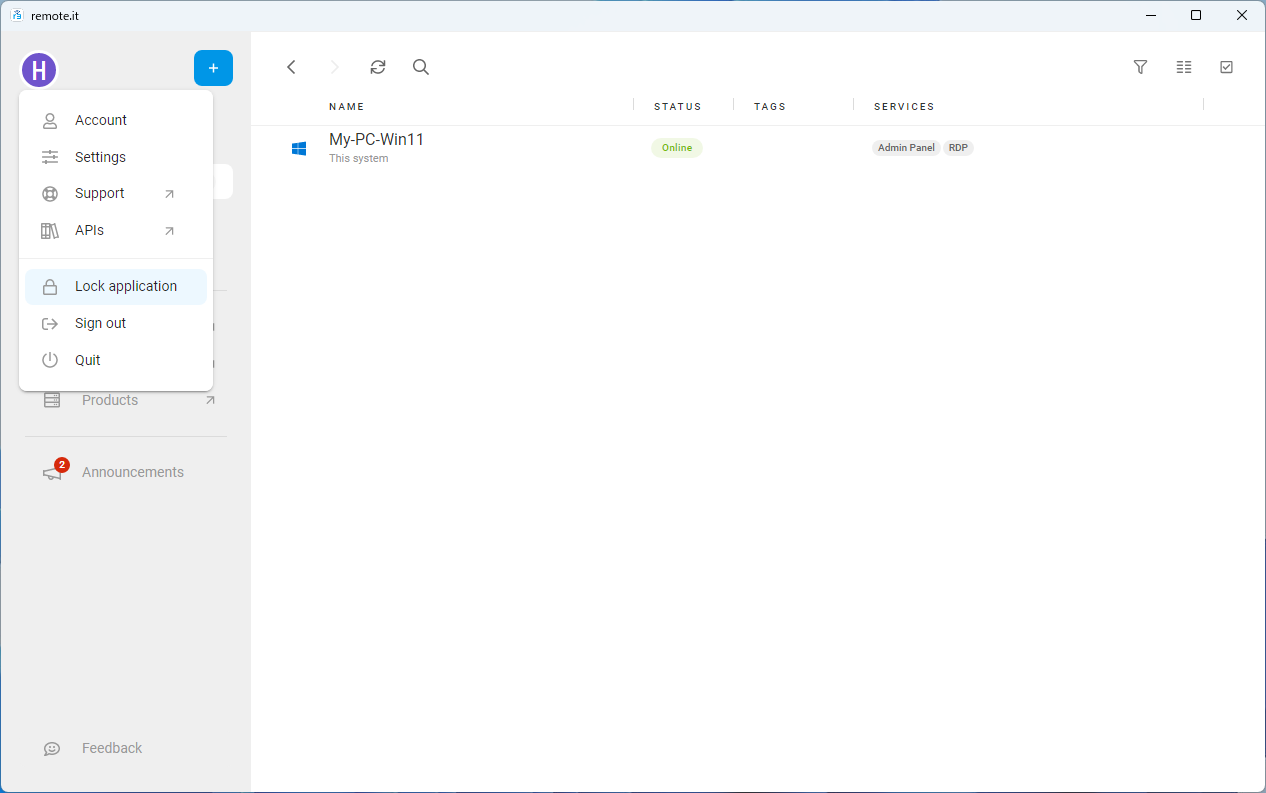Open the My-PC-Win11 device
1266x793 pixels.
376,140
